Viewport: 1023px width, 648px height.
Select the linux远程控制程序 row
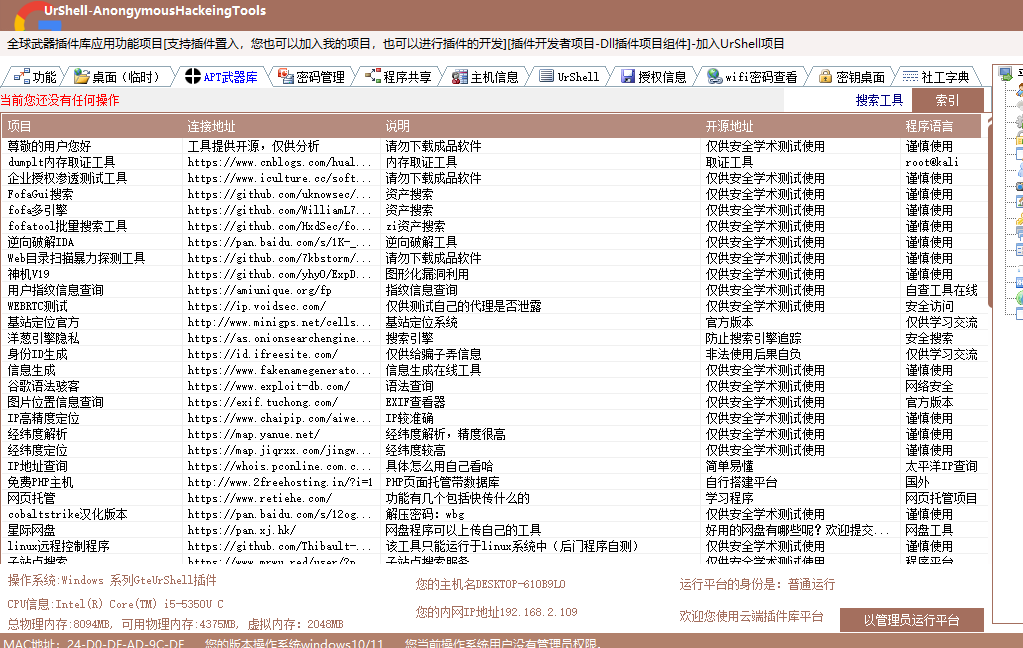click(x=494, y=546)
